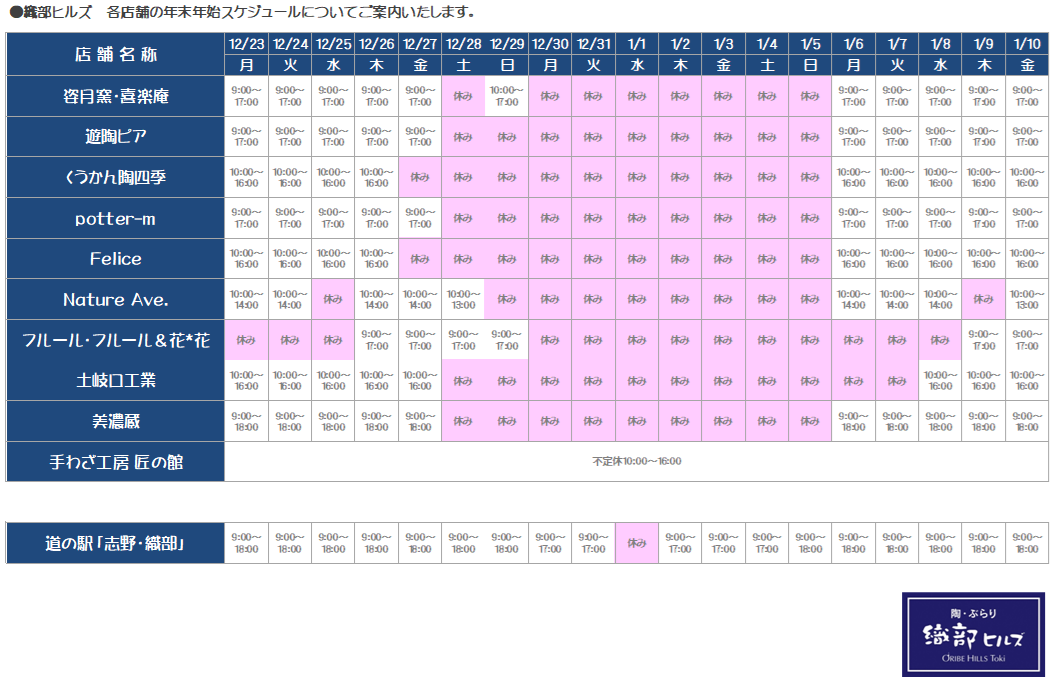Click the 1/10 date column header
This screenshot has width=1054, height=685.
(x=1027, y=44)
